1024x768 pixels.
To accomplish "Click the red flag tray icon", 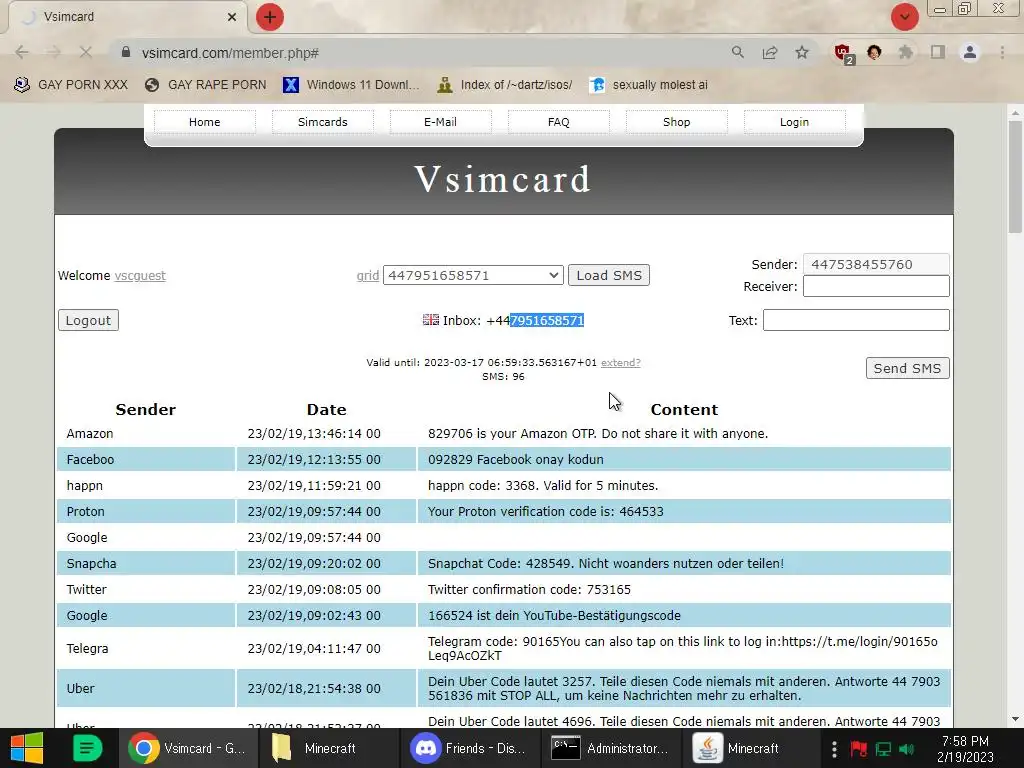I will (859, 748).
